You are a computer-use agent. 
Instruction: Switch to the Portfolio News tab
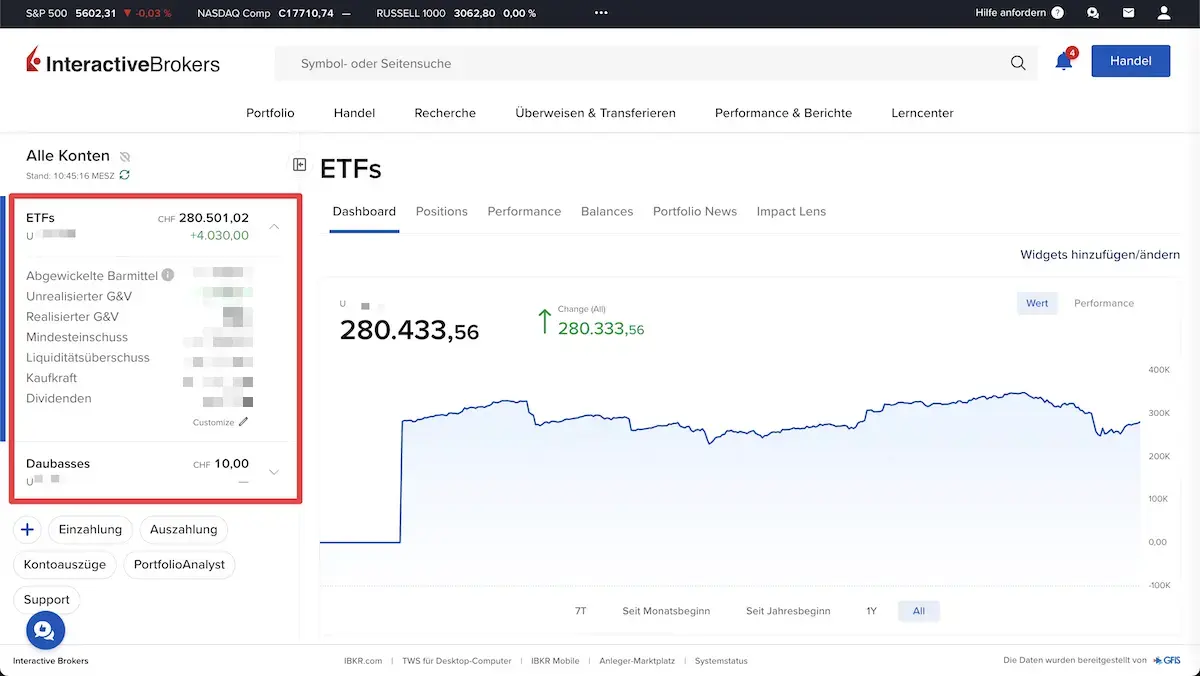pyautogui.click(x=695, y=212)
